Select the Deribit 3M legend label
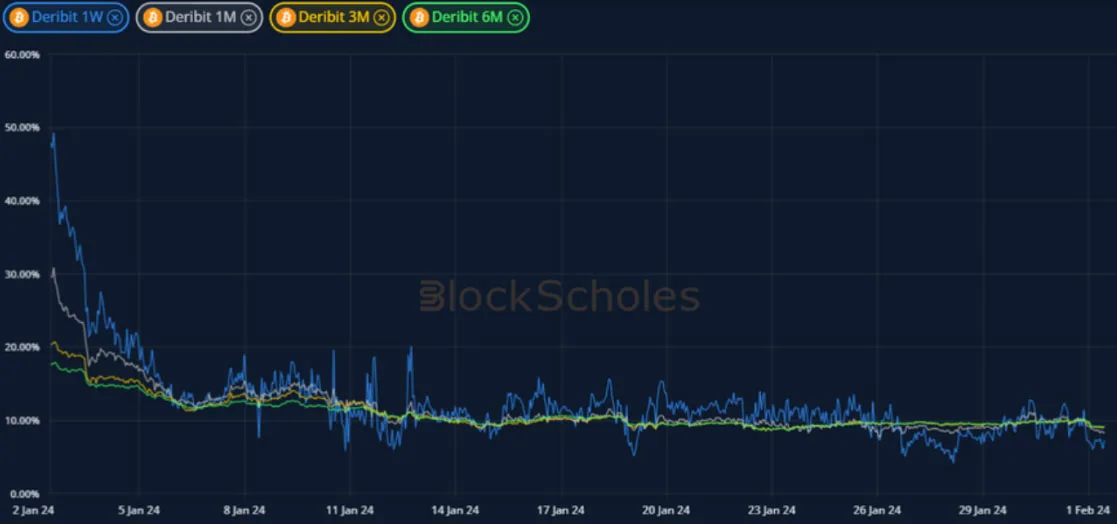1117x524 pixels. click(x=334, y=18)
